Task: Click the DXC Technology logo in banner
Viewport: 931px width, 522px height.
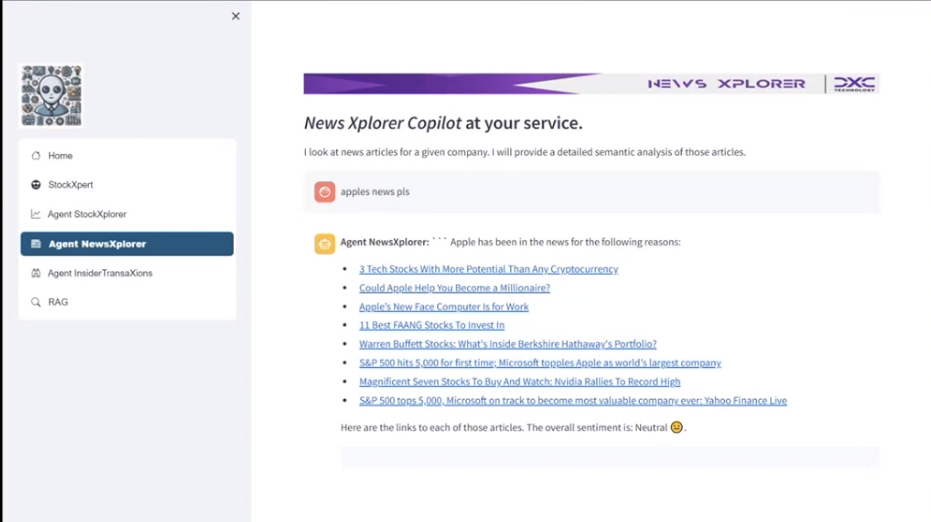Action: tap(854, 84)
